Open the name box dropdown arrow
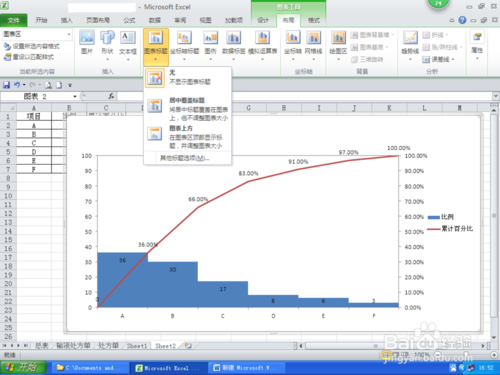Viewport: 500px width, 375px height. coord(75,96)
